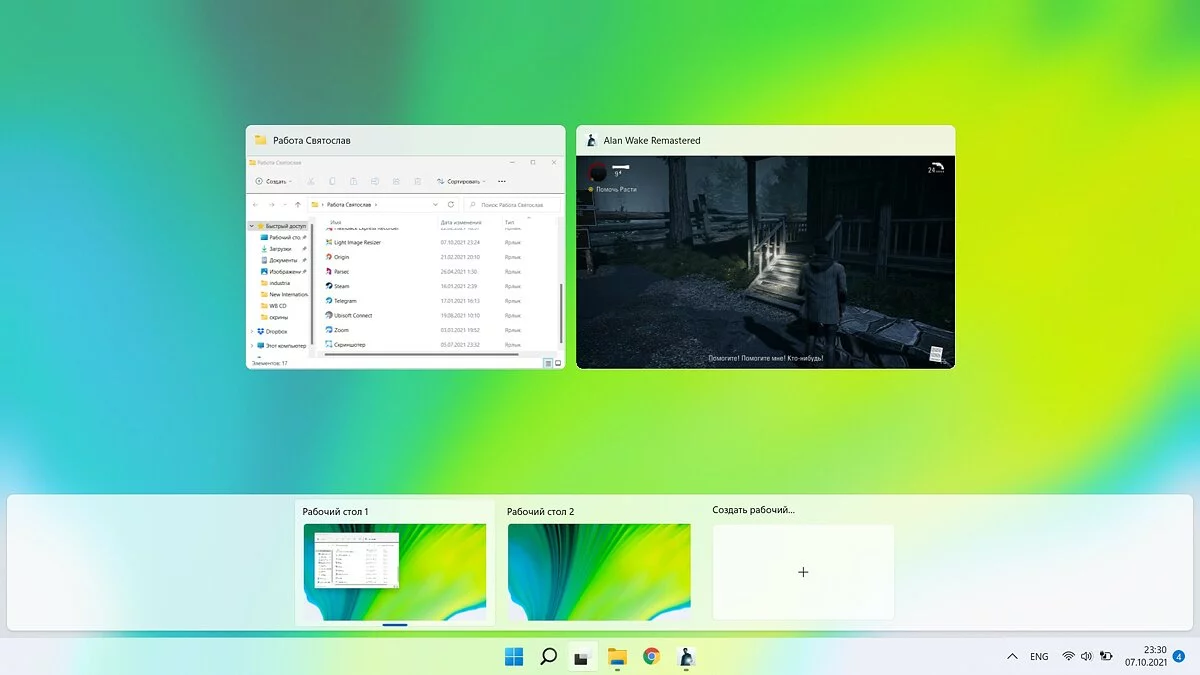Open notifications via the badge showing 4
The image size is (1200, 675).
tap(1178, 656)
